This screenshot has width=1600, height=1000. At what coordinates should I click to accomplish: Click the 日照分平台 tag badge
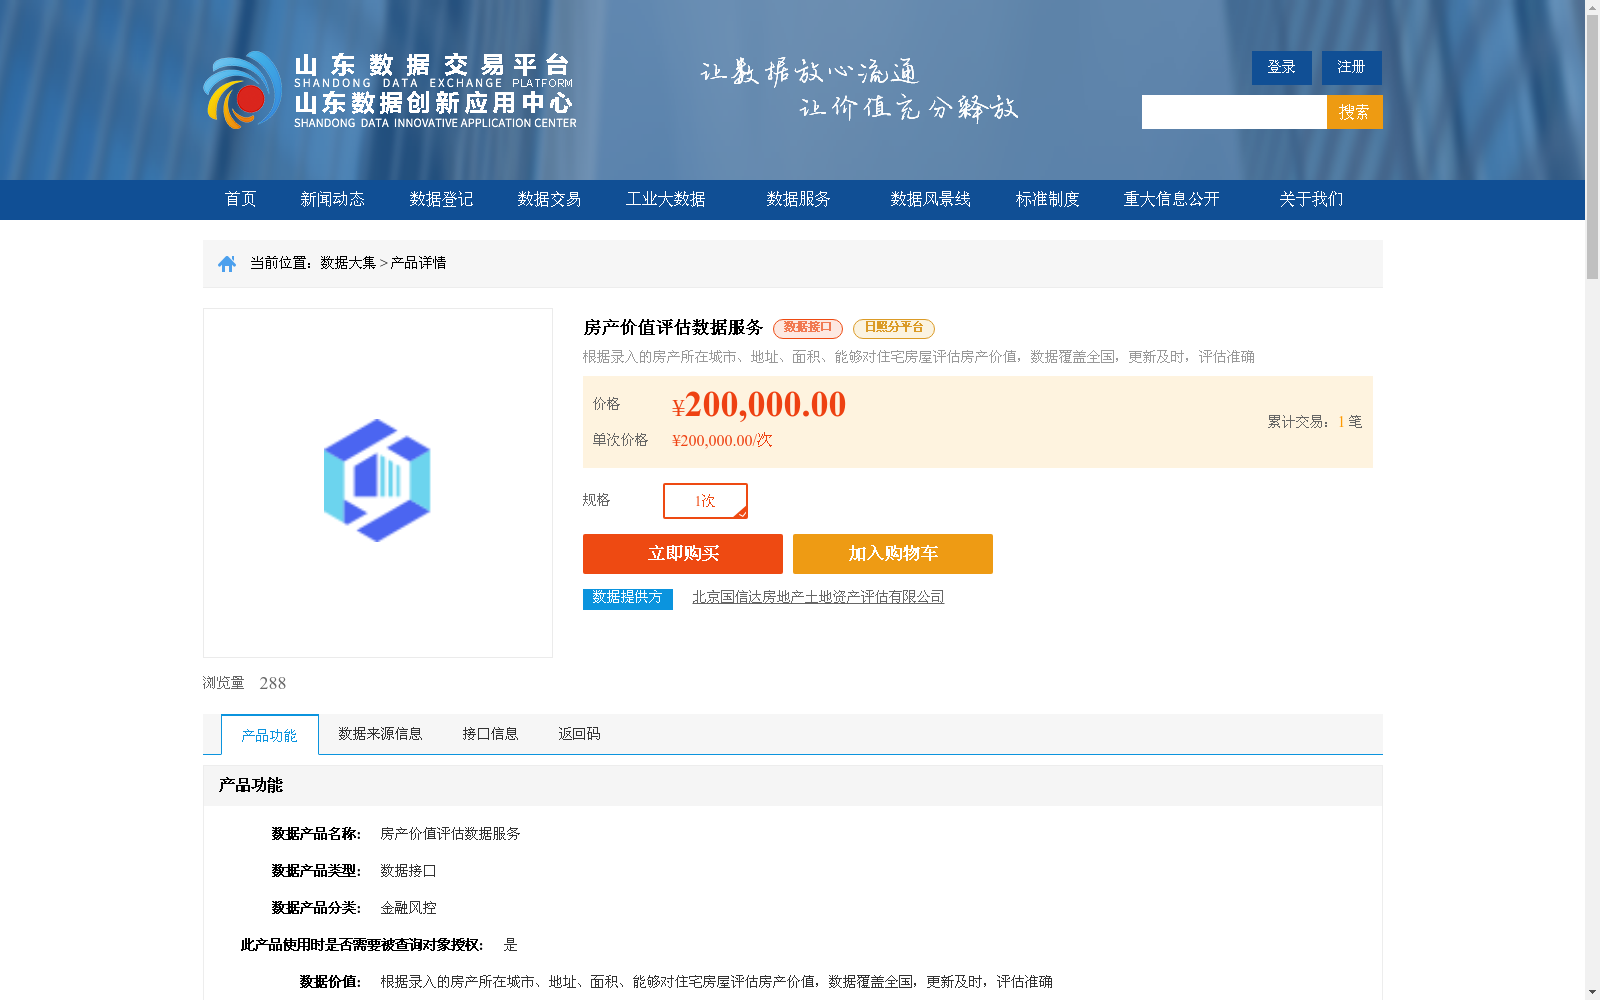[x=894, y=328]
